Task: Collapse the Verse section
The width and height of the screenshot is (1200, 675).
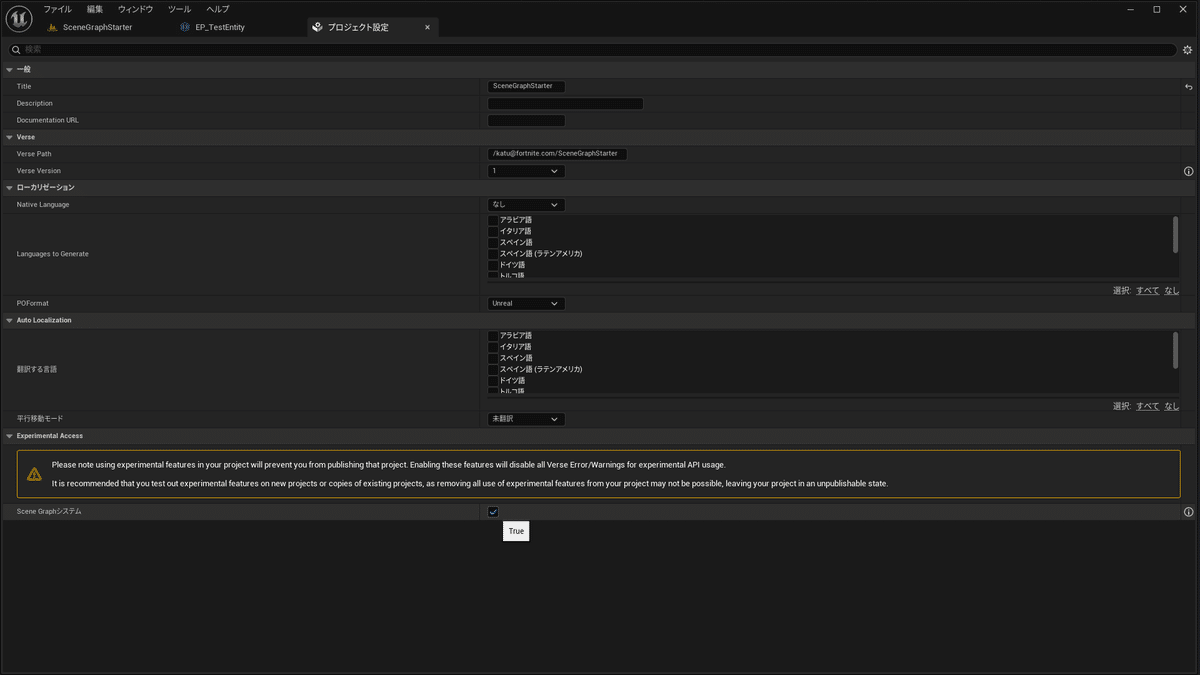Action: click(x=9, y=137)
